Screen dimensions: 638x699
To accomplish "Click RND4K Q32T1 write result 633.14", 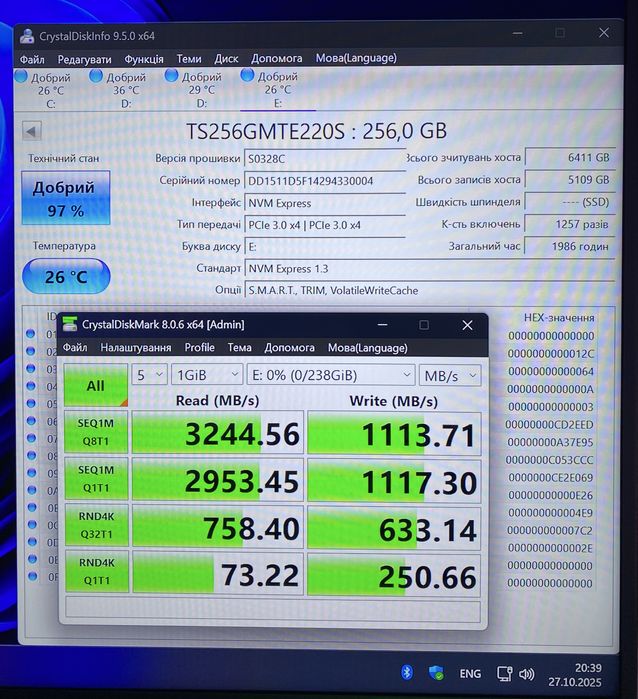I will (x=394, y=529).
